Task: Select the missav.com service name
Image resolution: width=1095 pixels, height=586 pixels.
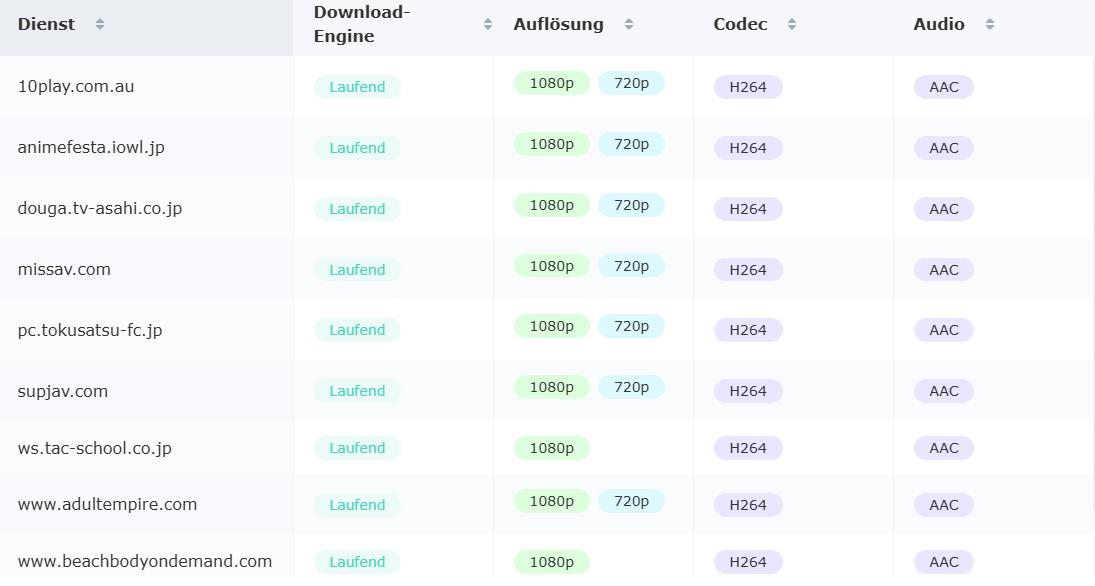Action: click(64, 269)
